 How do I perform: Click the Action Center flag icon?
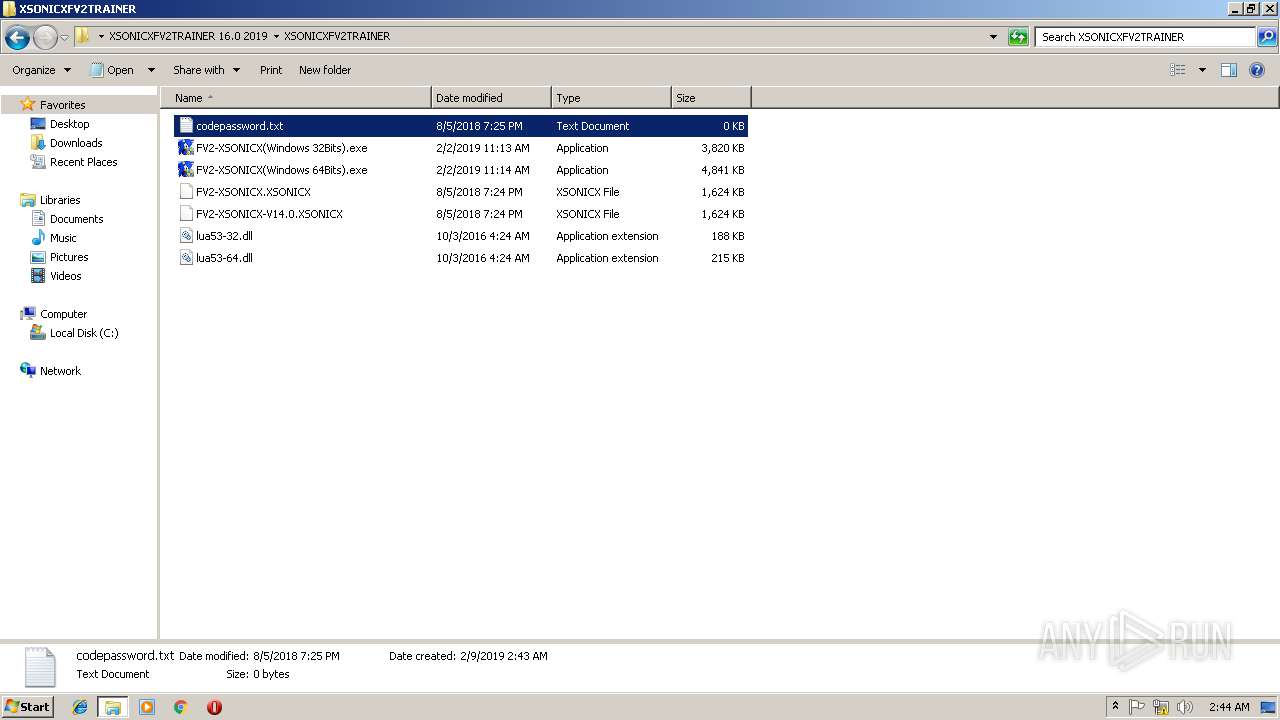(x=1138, y=707)
